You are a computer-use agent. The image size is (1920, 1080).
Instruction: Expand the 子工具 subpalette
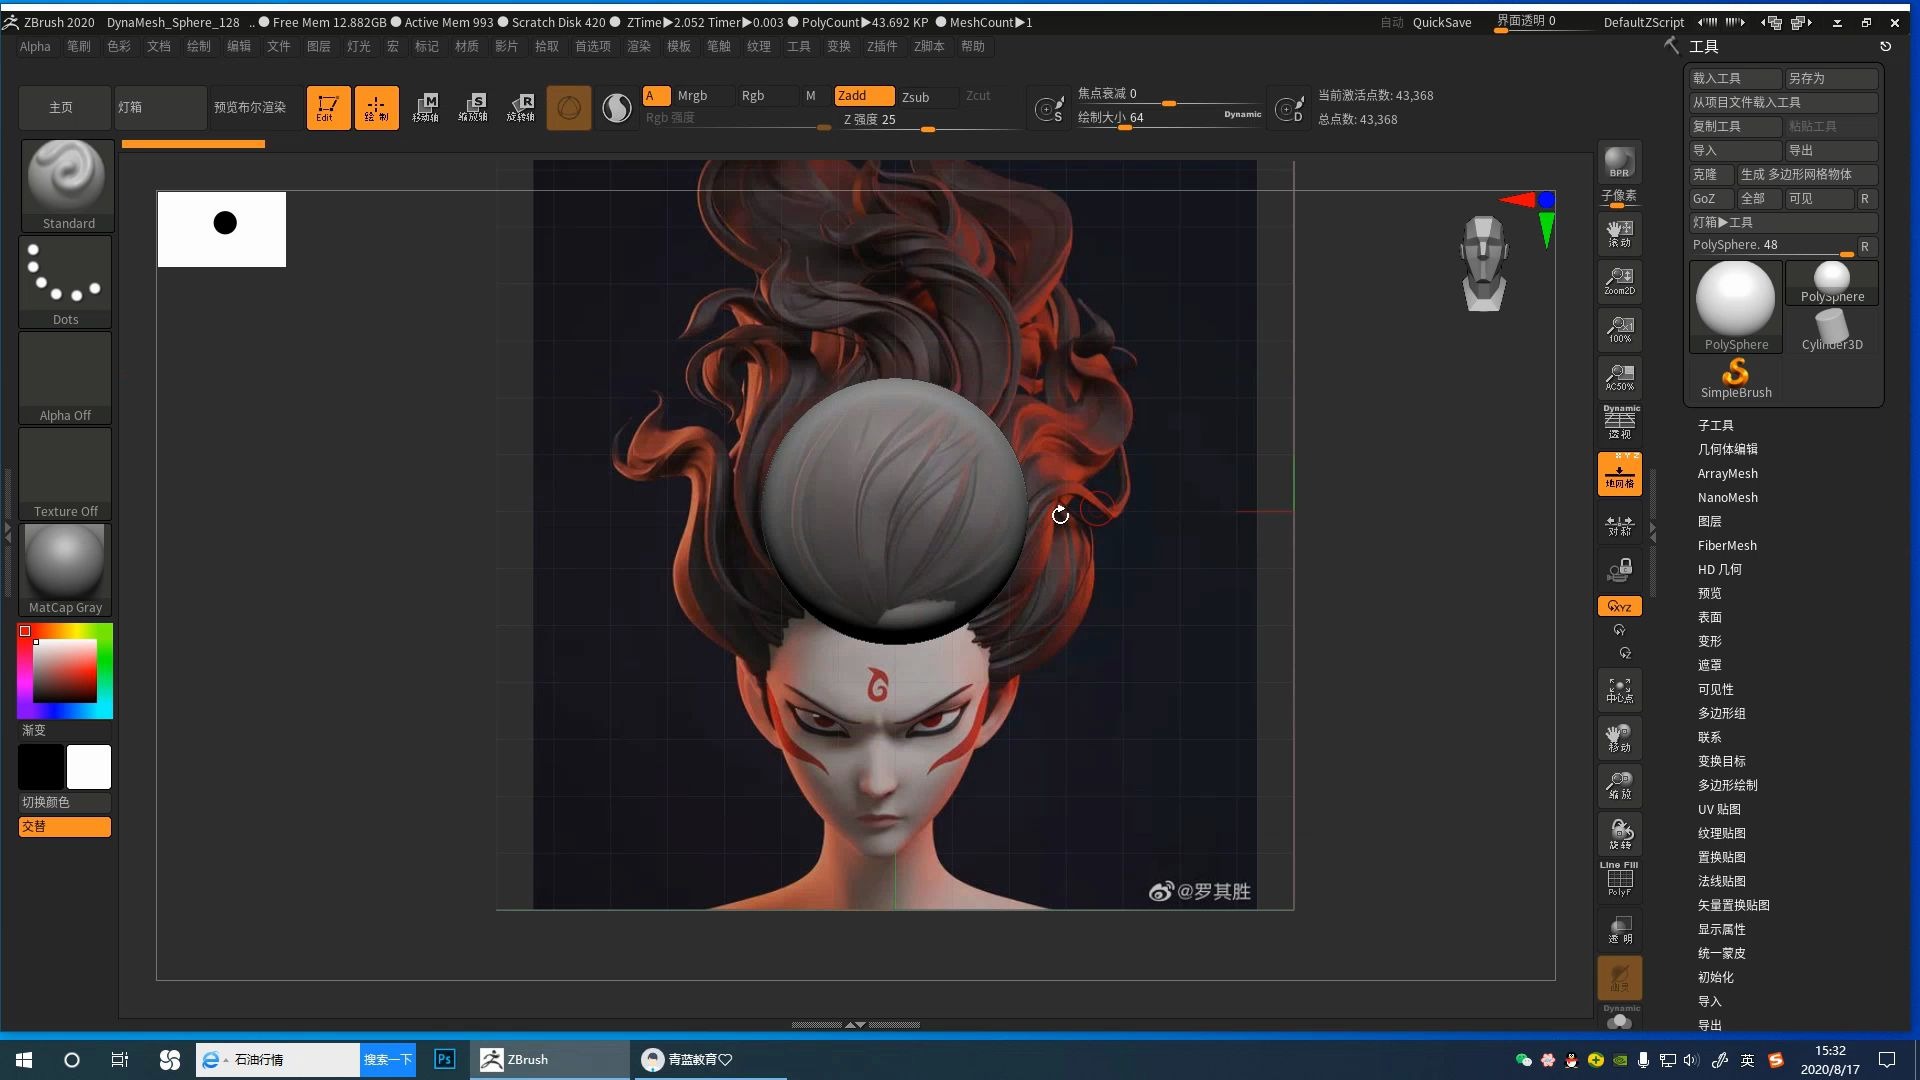[x=1715, y=425]
